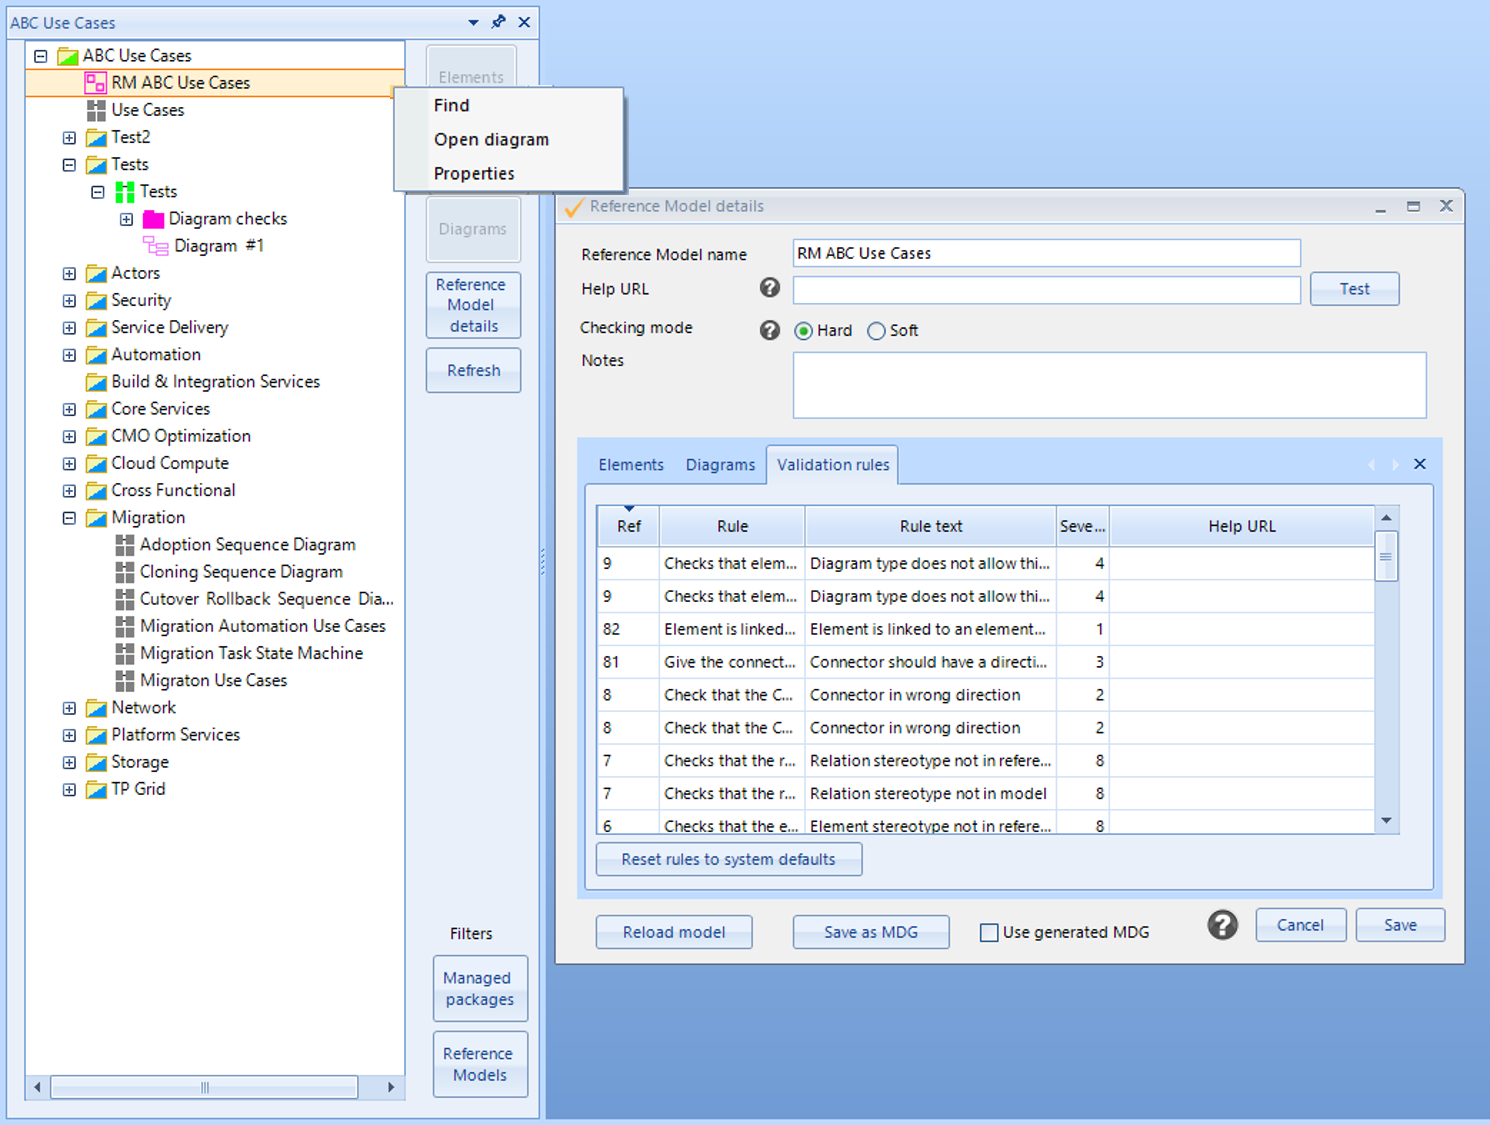Click the Save as MDG button

click(x=870, y=932)
